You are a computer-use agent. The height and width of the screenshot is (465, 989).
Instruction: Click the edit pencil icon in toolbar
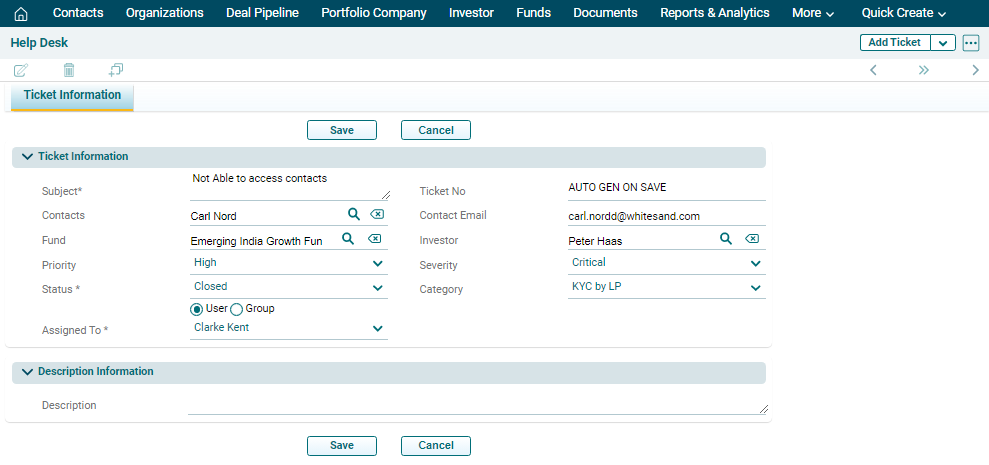click(21, 70)
